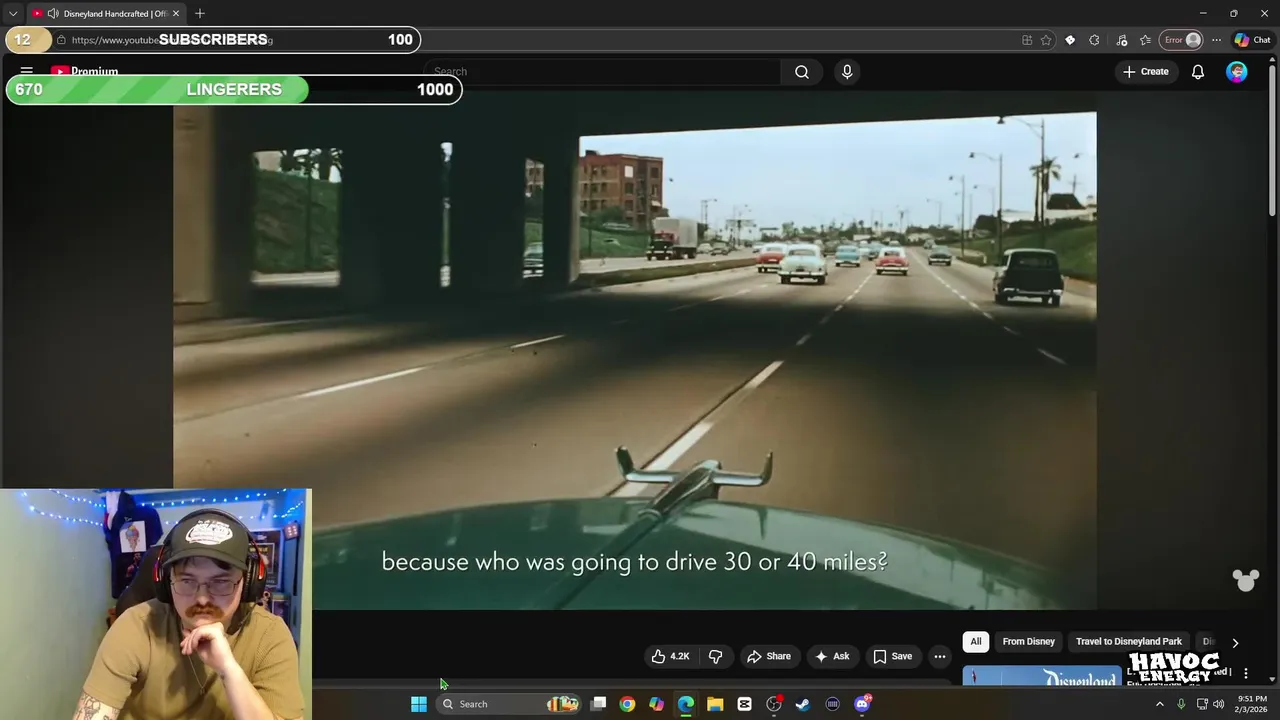Open Edge settings and more menu
Screen dimensions: 1280x720
tap(1216, 40)
